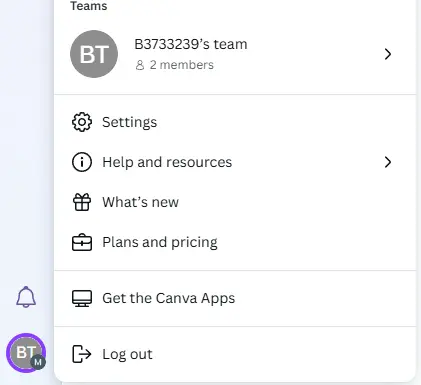Click the Settings gear icon
This screenshot has width=421, height=385.
pos(82,122)
